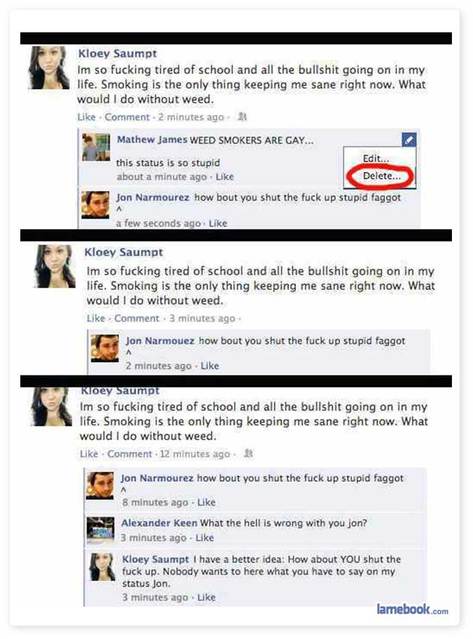
Task: Click the pencil edit icon on Mathew's comment
Action: [x=409, y=139]
